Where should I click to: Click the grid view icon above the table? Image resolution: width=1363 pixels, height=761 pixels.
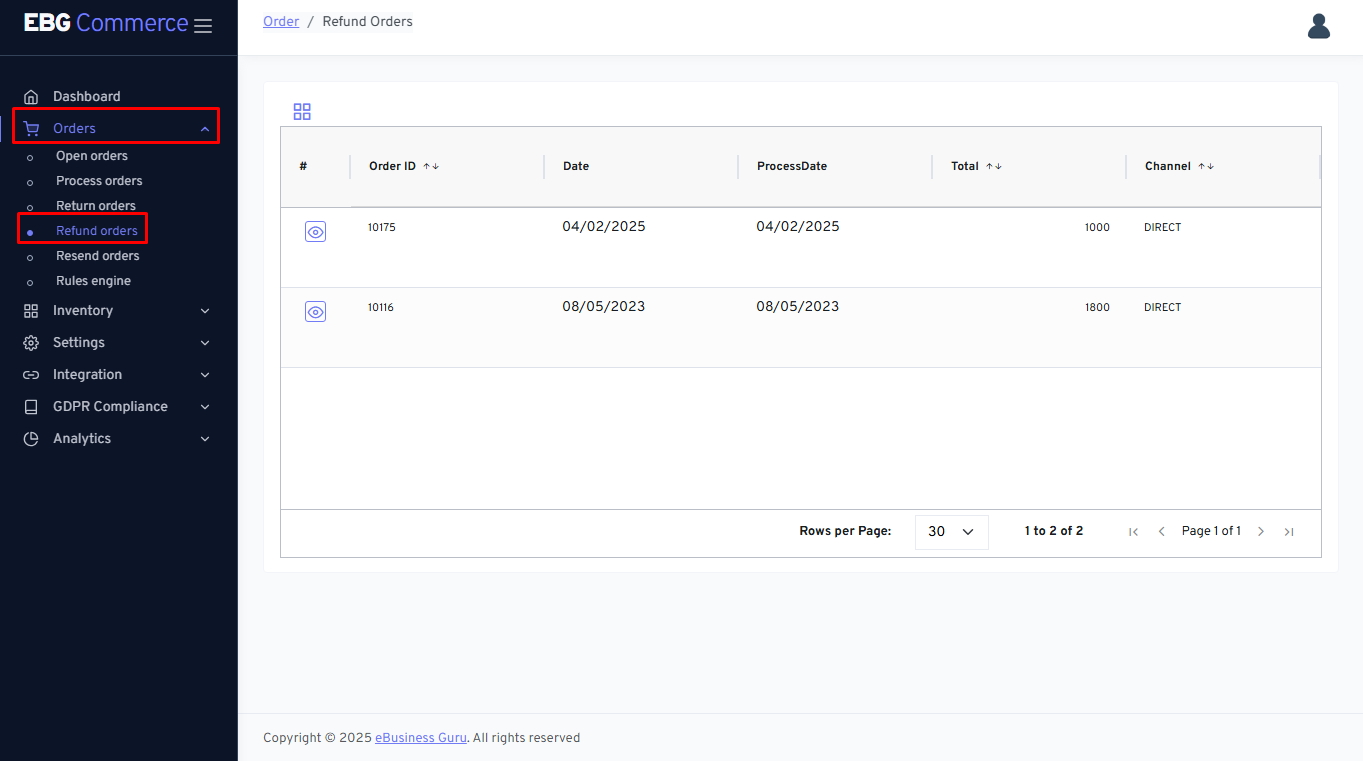pos(302,112)
